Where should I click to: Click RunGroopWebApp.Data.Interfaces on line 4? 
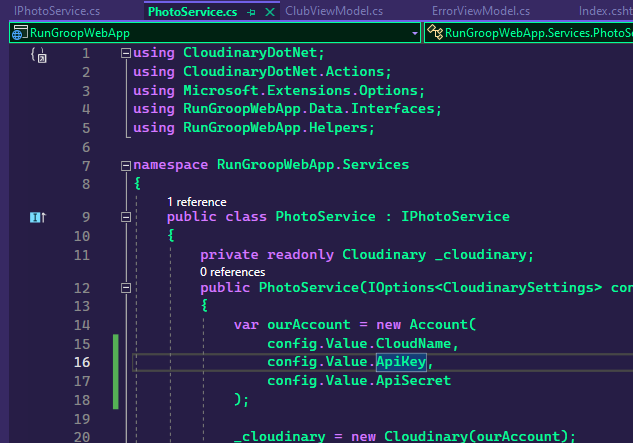tap(309, 109)
